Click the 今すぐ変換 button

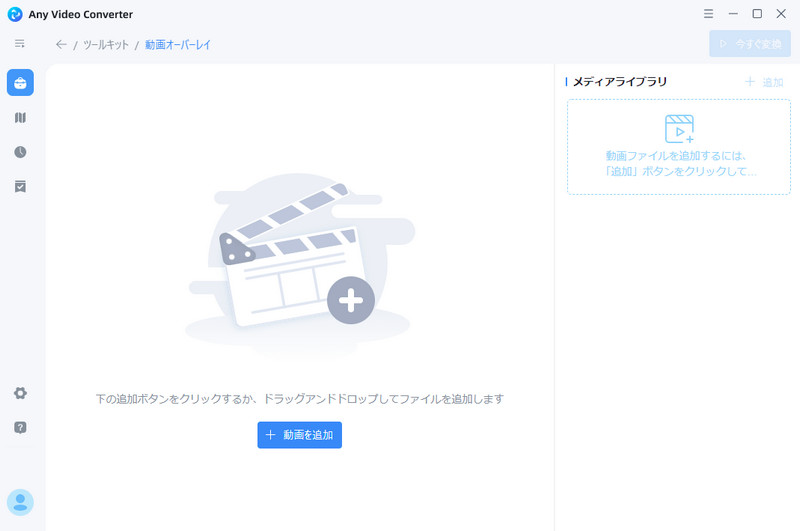[750, 44]
